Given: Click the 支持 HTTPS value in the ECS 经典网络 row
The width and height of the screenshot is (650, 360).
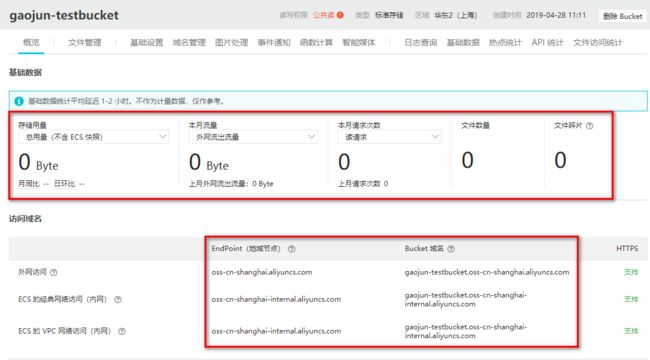Looking at the screenshot, I should coord(631,299).
